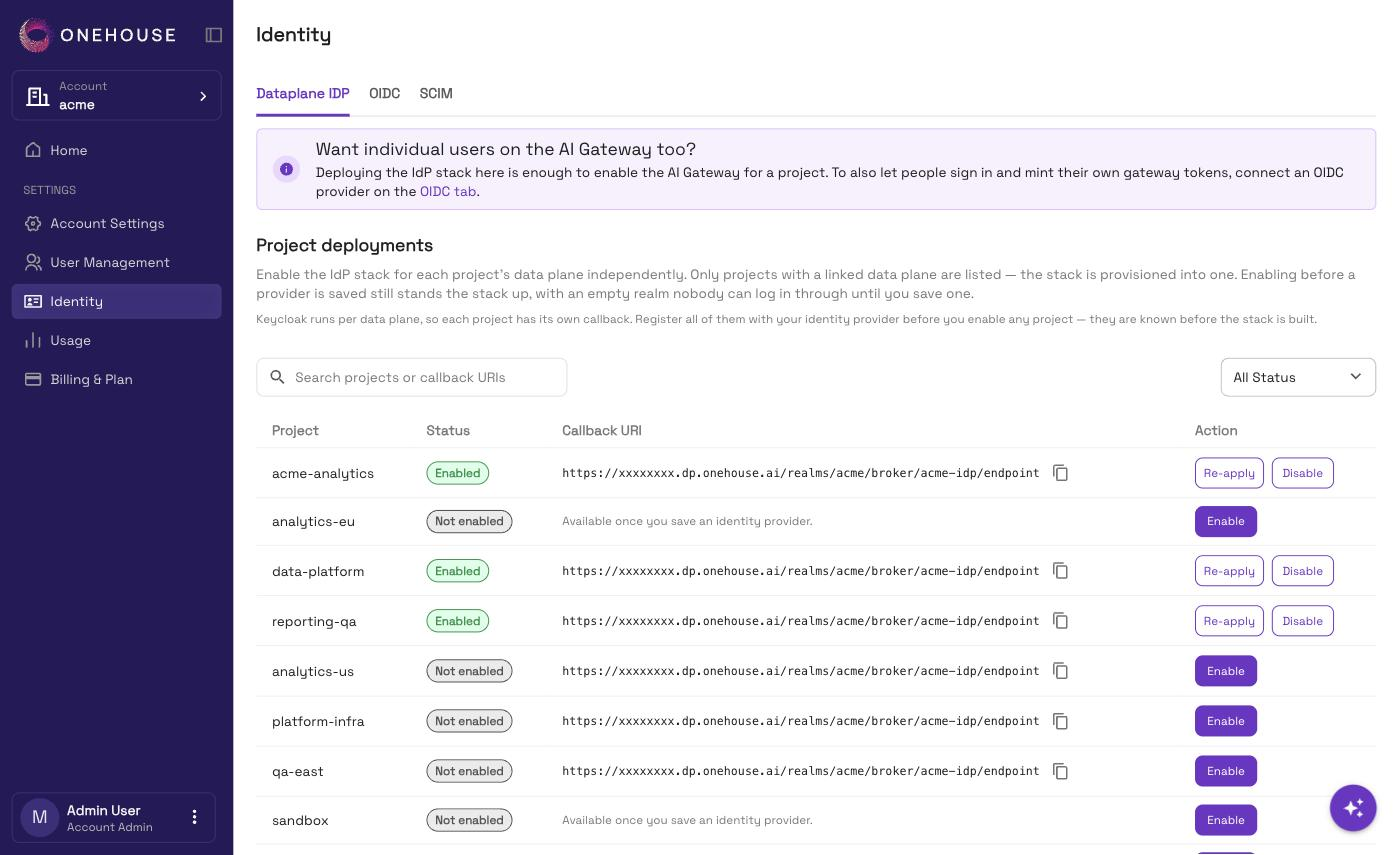Select the Dataplane IDP tab

303,93
